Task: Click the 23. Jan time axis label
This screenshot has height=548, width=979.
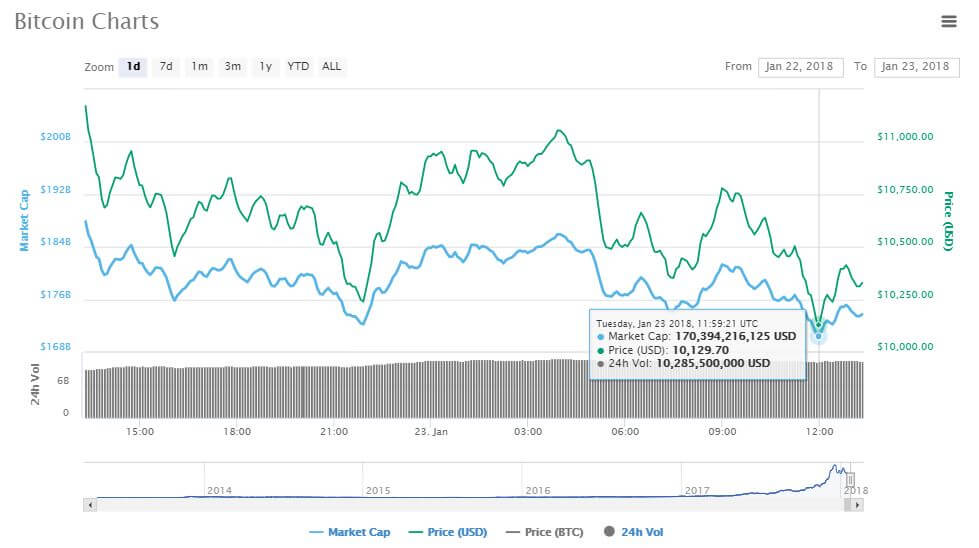Action: point(431,432)
